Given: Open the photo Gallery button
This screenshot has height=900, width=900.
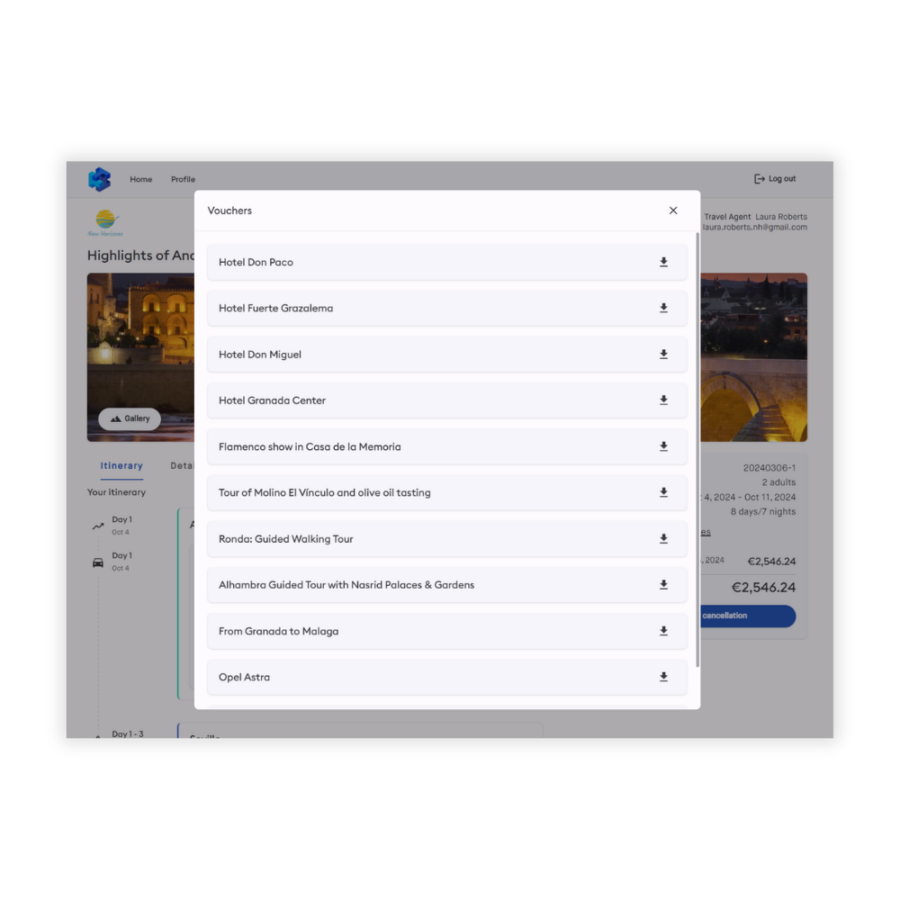Looking at the screenshot, I should (130, 418).
